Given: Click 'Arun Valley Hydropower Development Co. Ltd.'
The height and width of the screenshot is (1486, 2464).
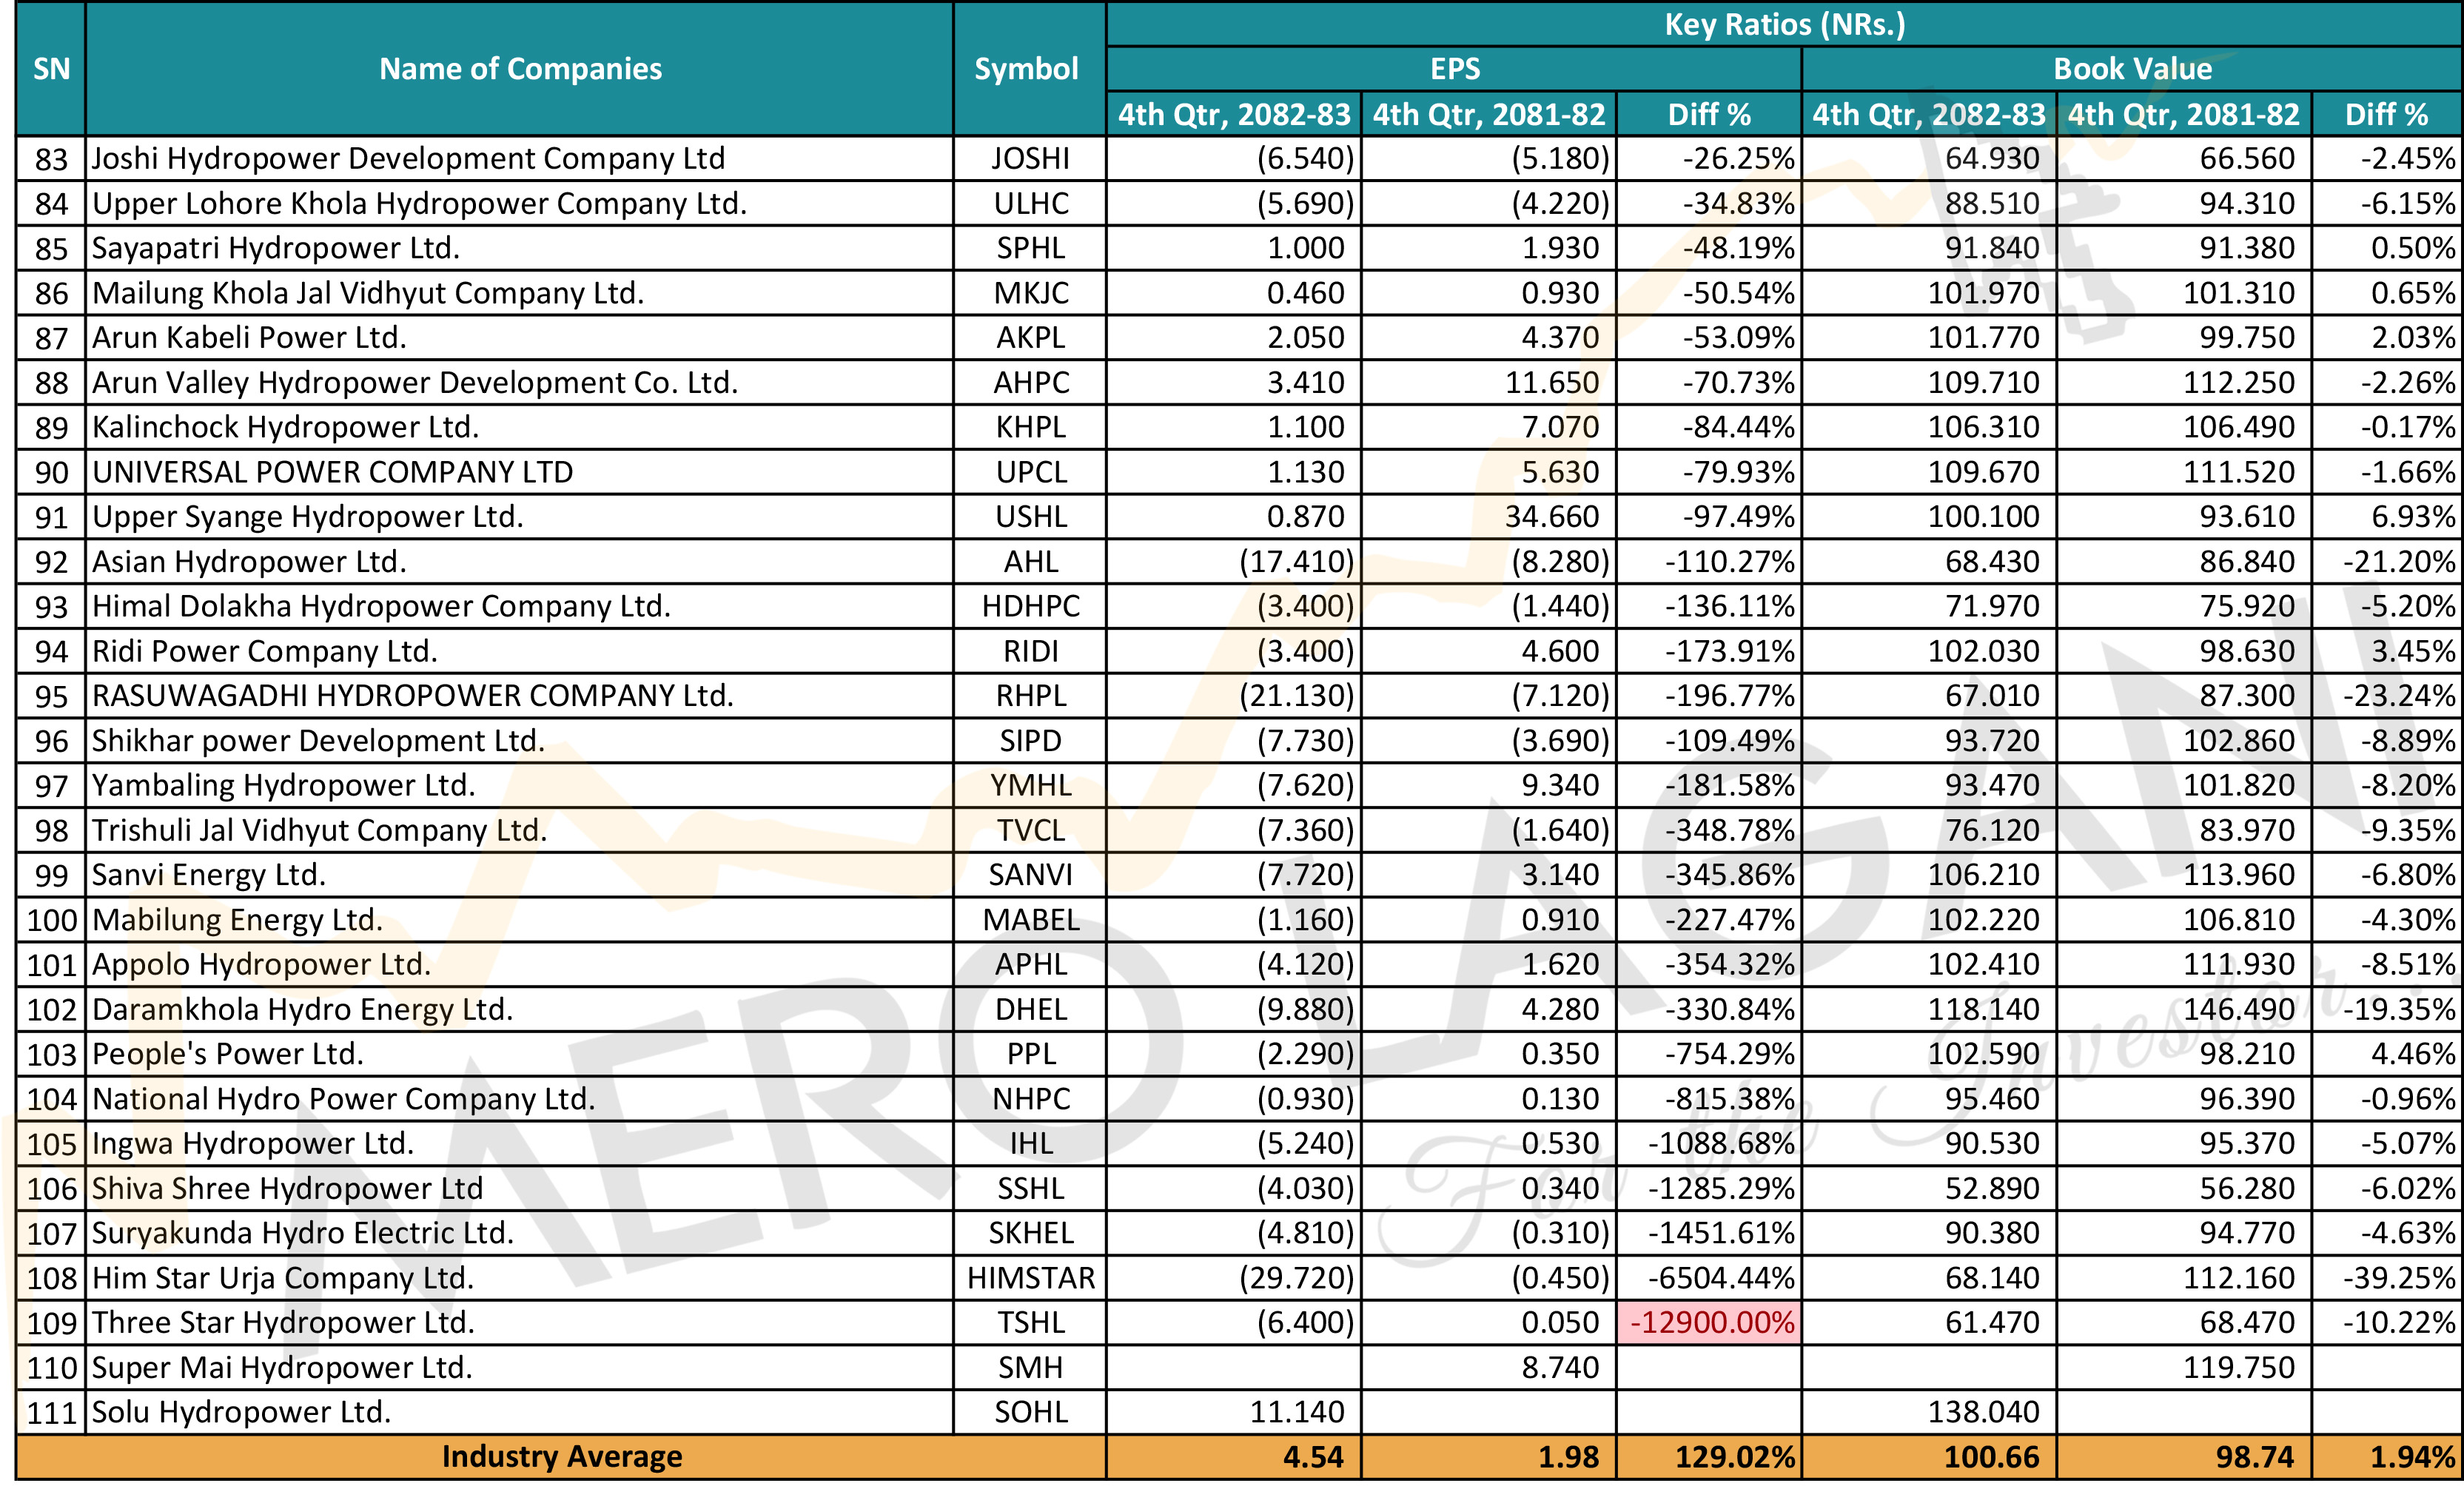Looking at the screenshot, I should [415, 382].
